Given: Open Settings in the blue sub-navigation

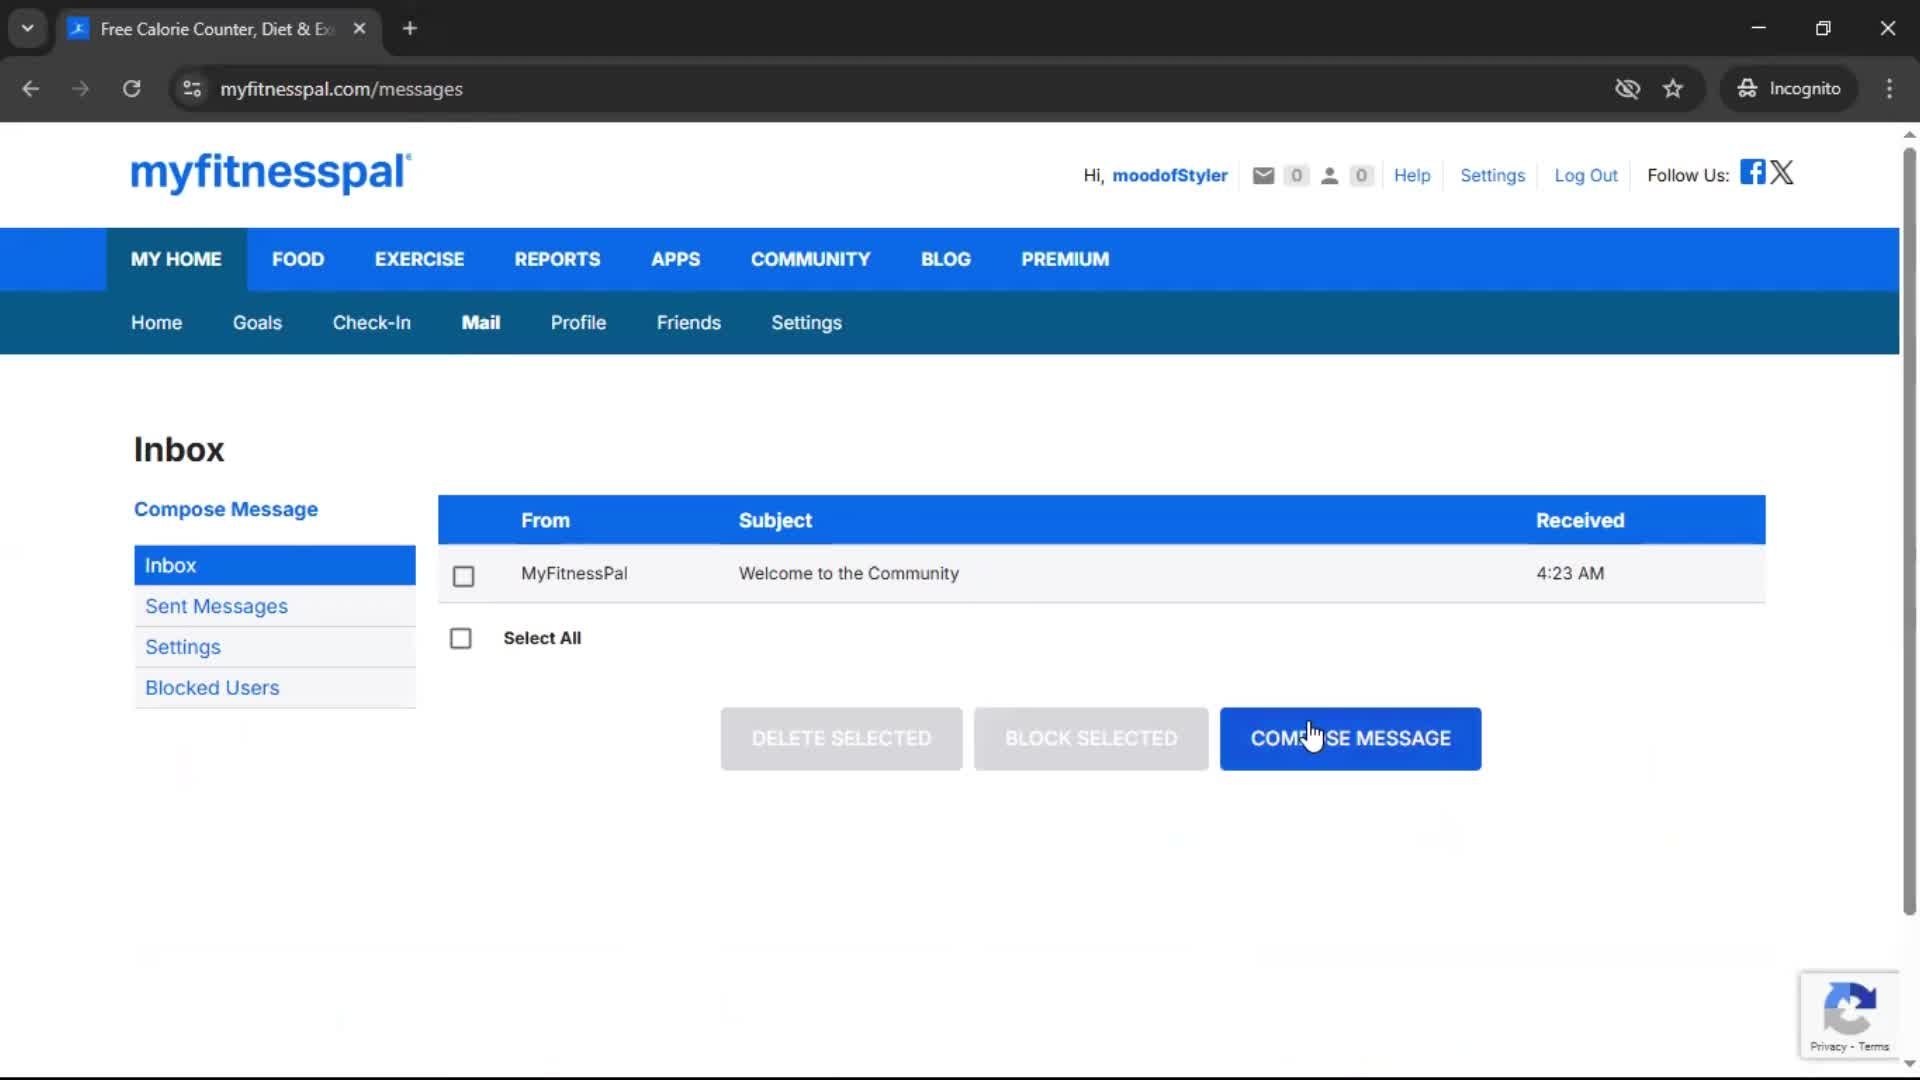Looking at the screenshot, I should 806,323.
